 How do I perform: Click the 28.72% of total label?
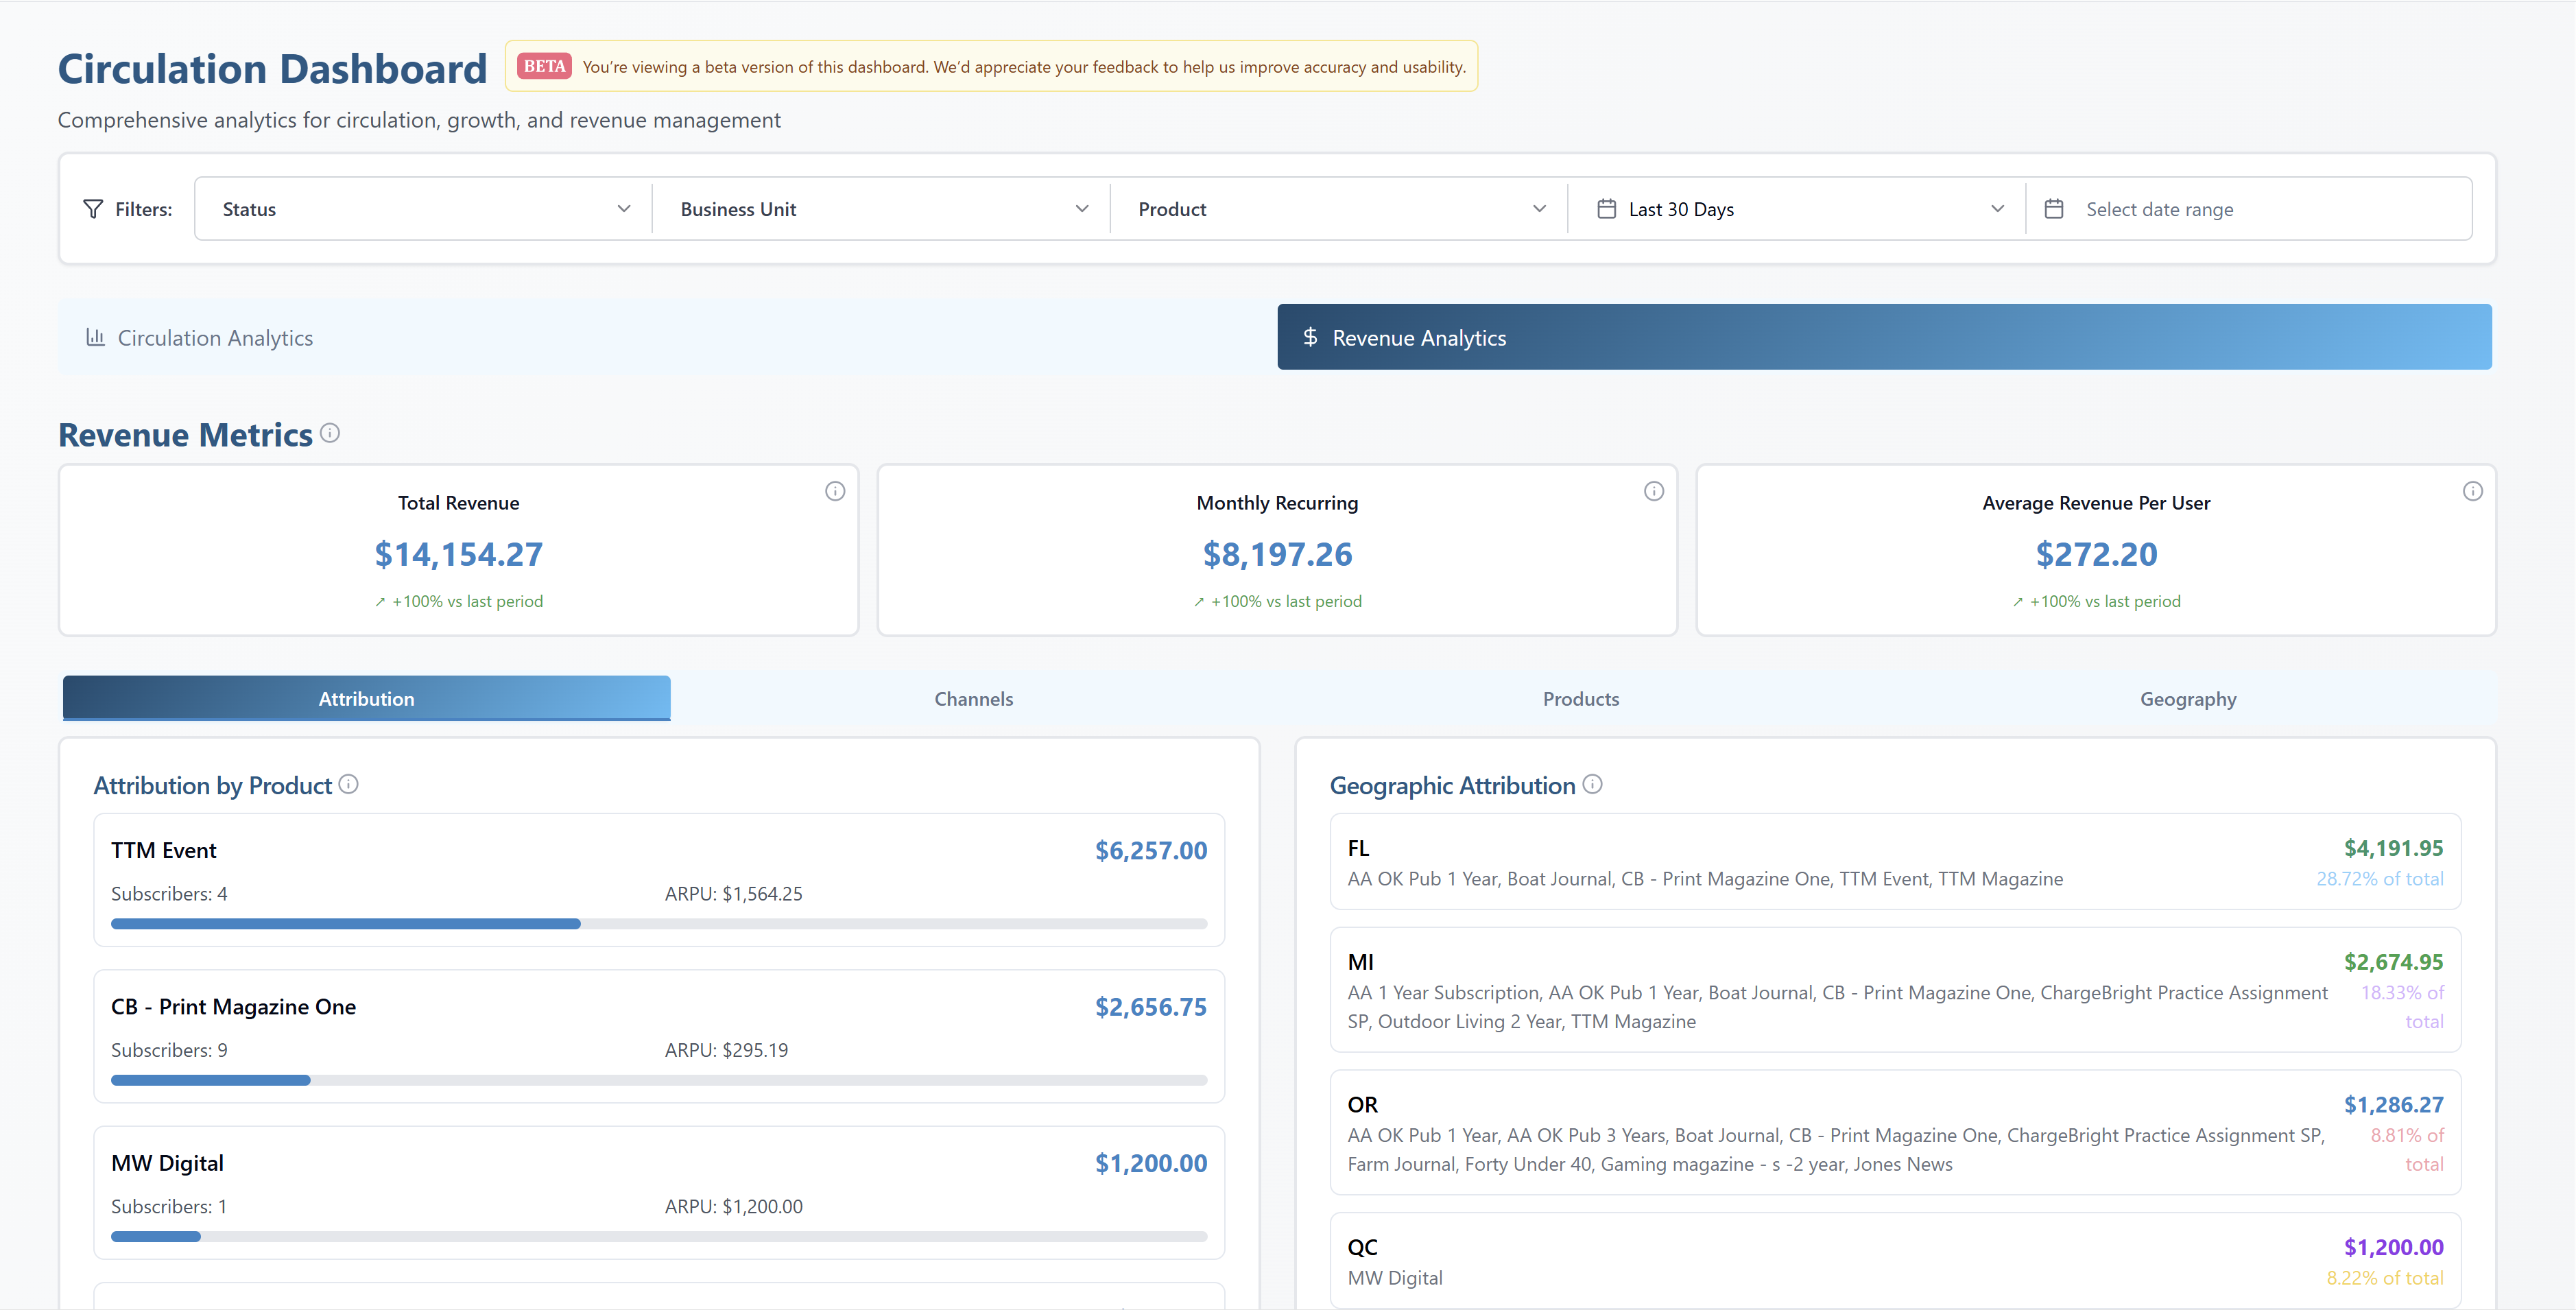[2380, 879]
